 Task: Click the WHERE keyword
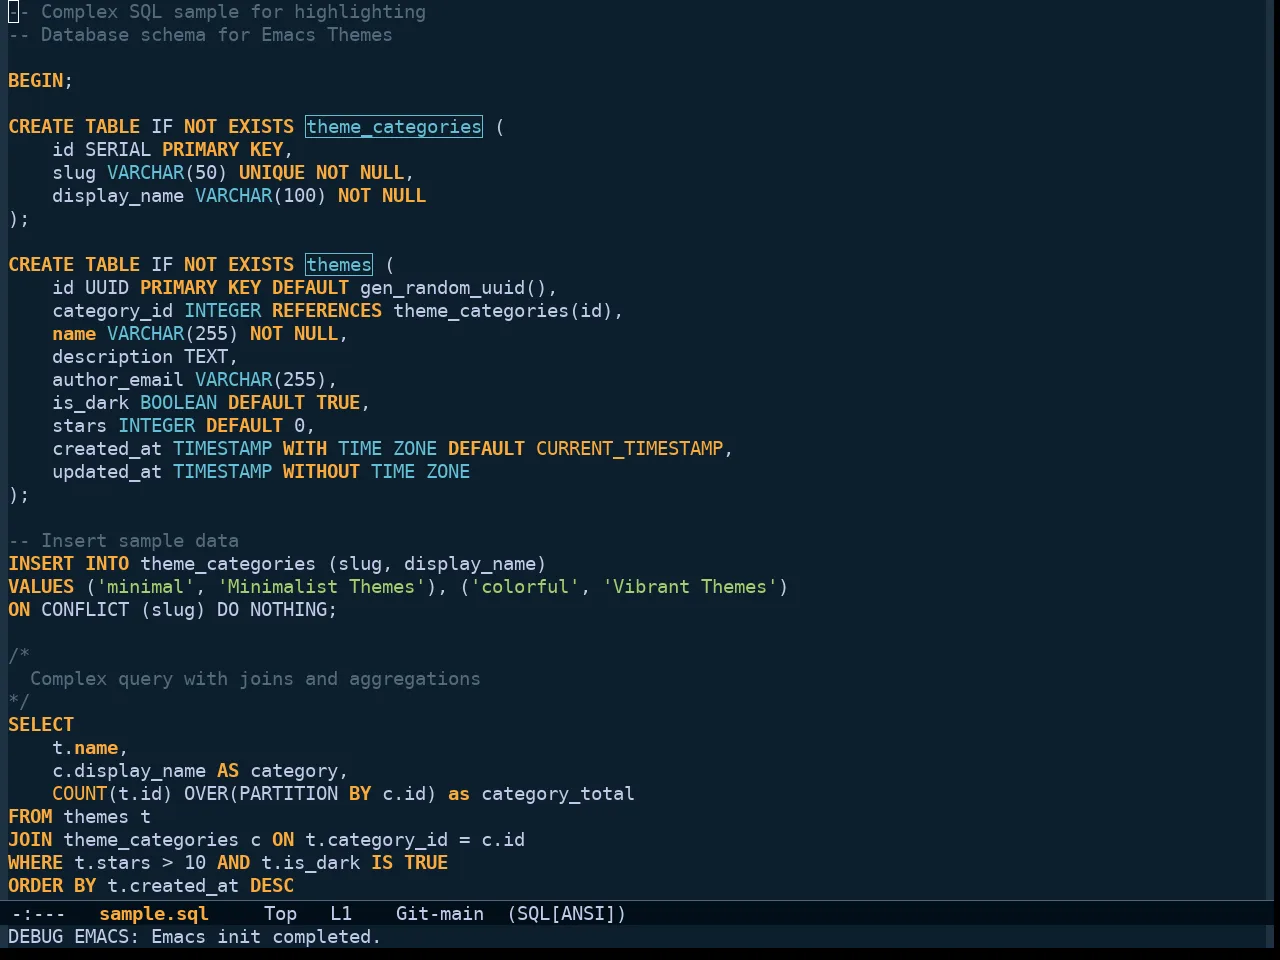point(36,862)
